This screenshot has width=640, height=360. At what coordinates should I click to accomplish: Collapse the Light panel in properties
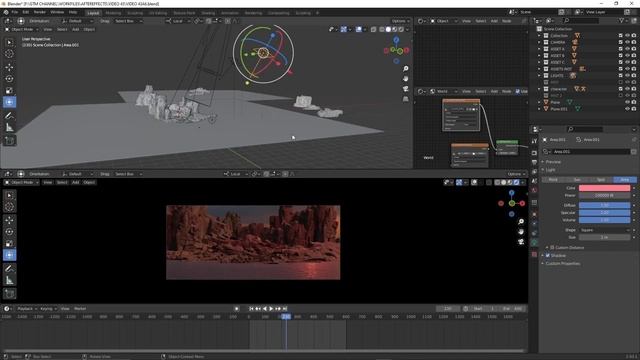pos(550,170)
